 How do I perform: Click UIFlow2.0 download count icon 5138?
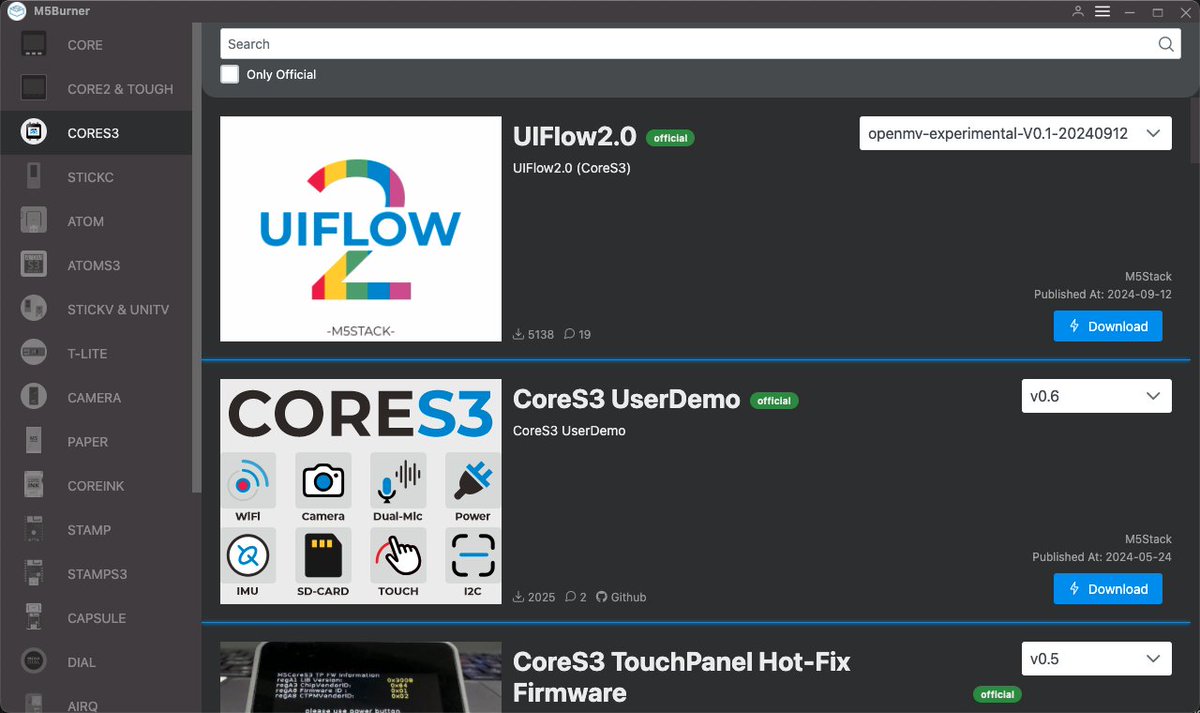coord(518,334)
